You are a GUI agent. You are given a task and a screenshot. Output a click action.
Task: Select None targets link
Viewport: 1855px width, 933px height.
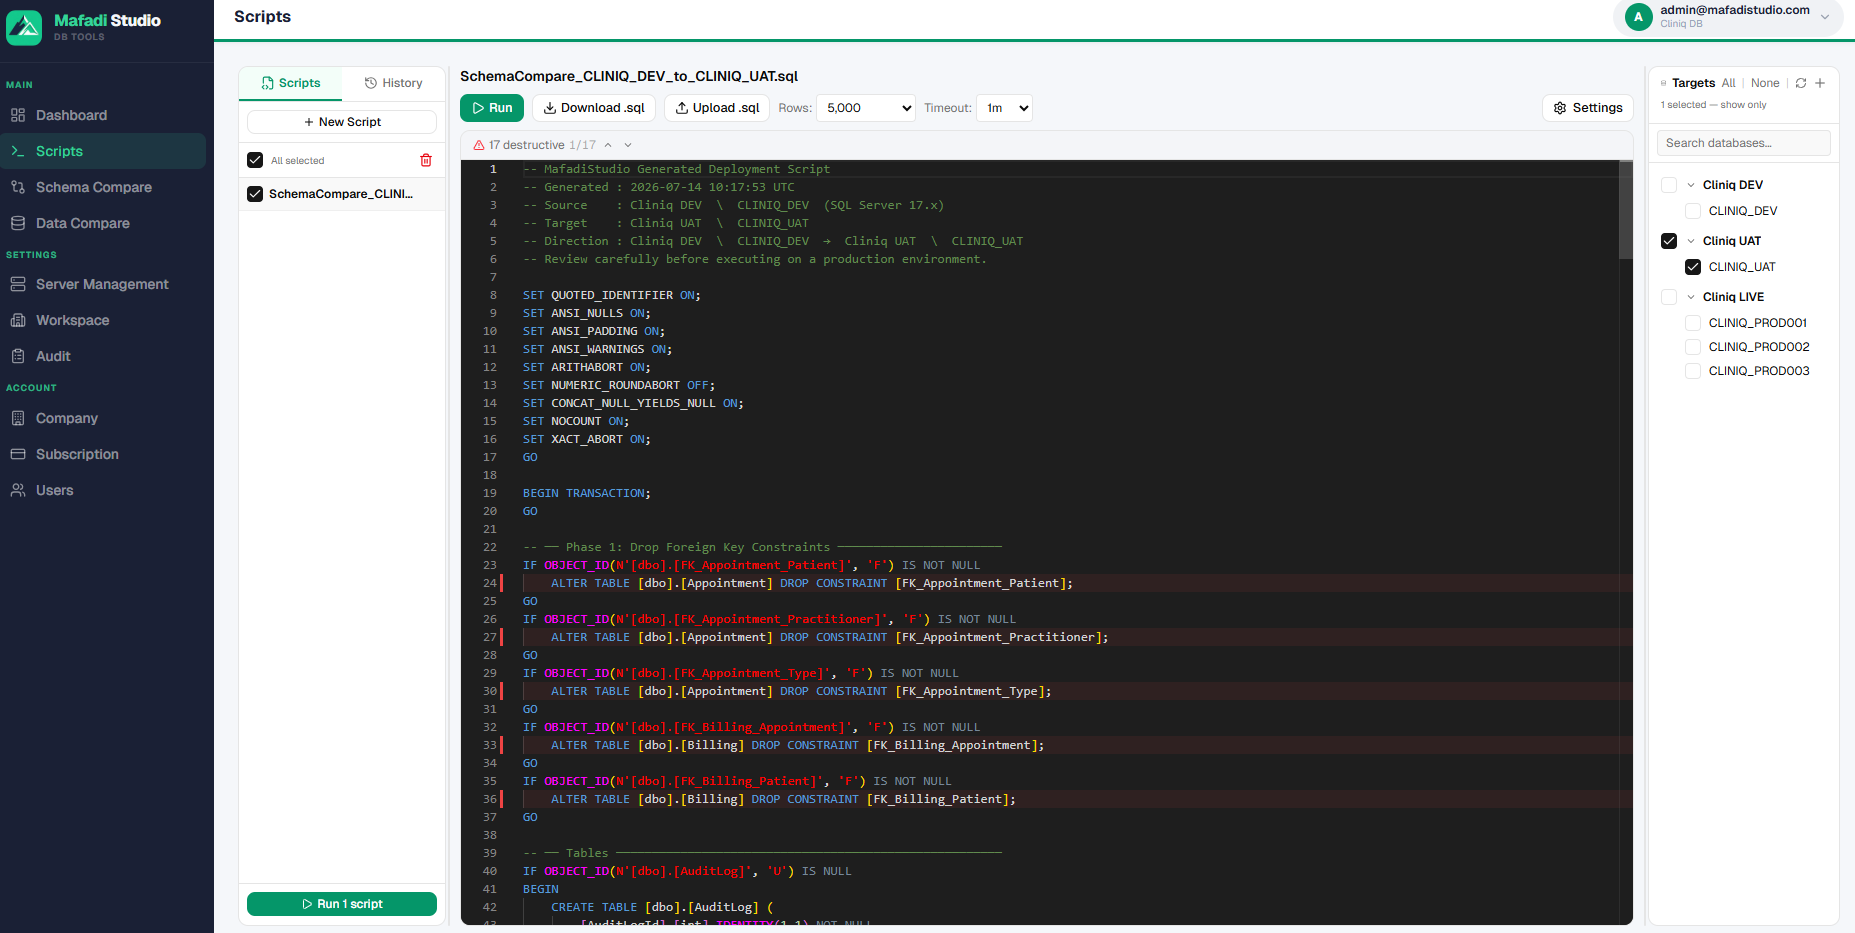pyautogui.click(x=1765, y=83)
